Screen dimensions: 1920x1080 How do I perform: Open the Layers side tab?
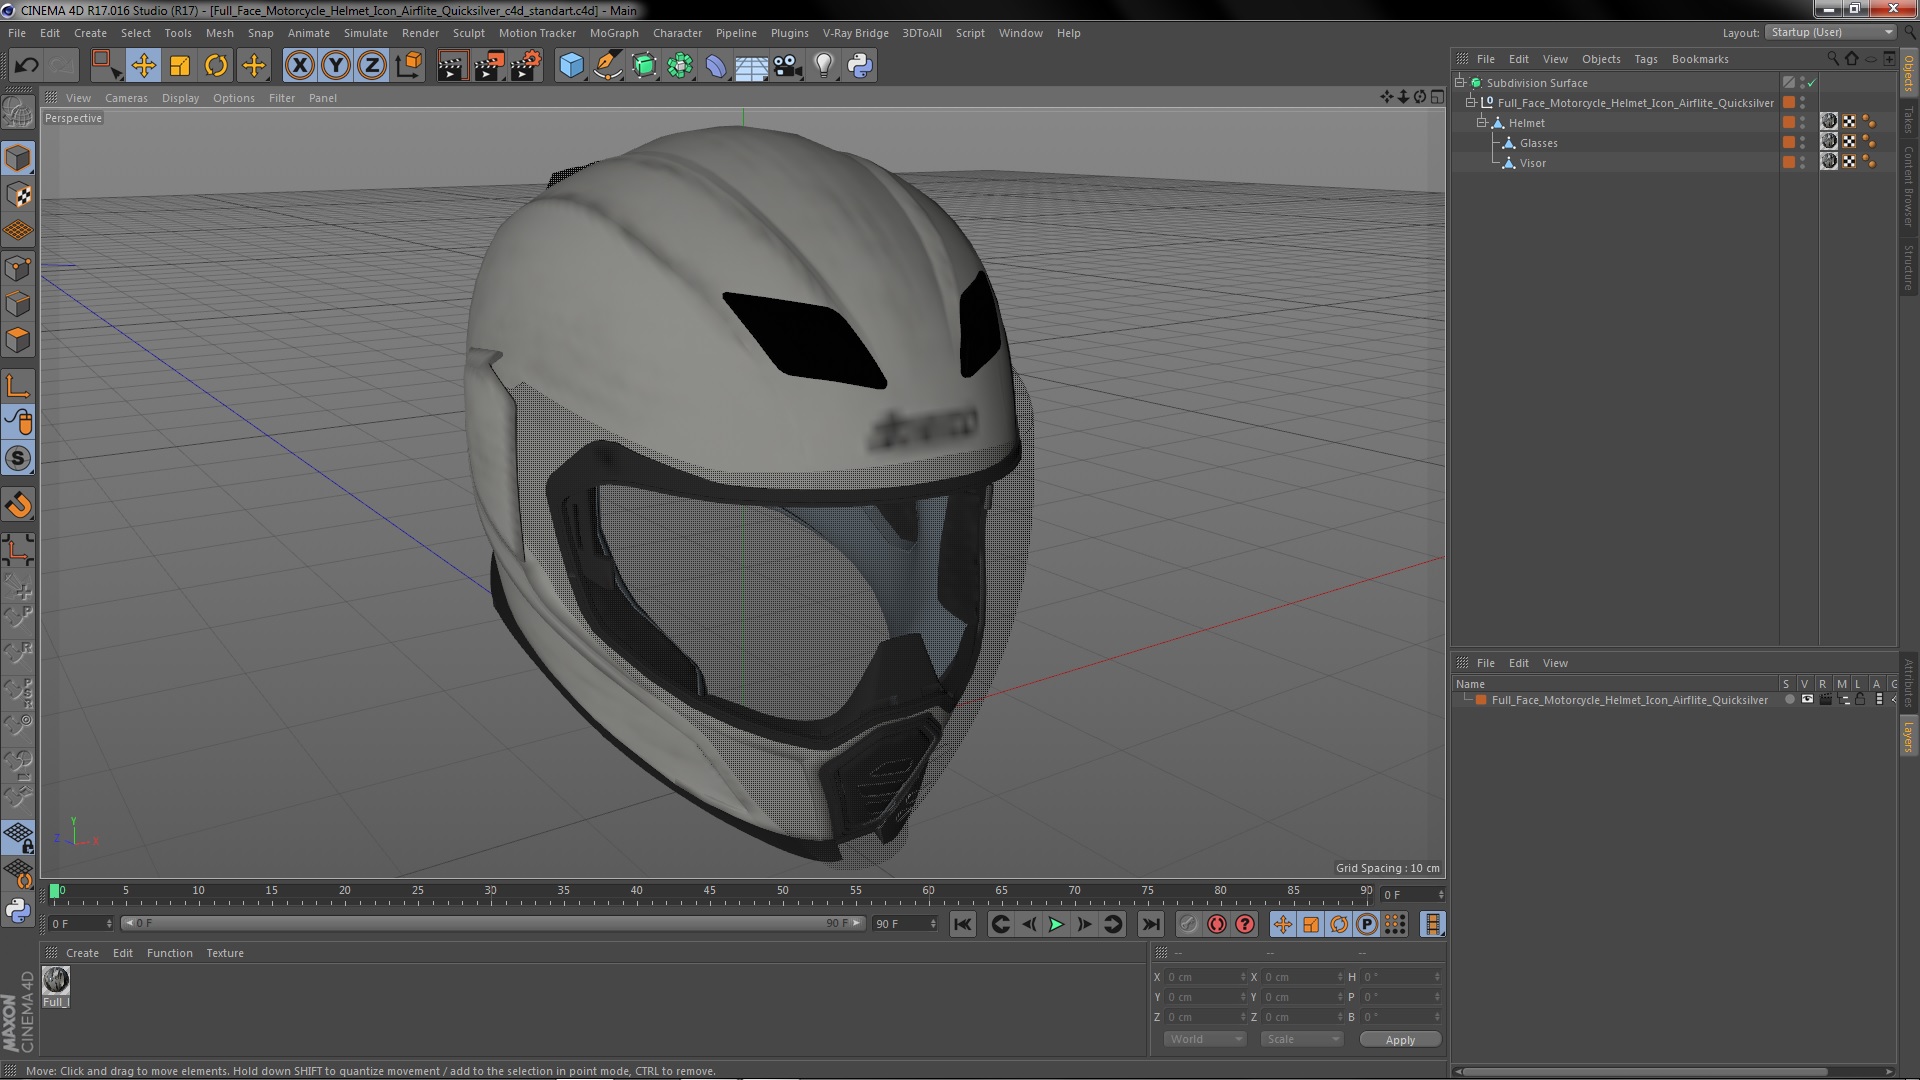point(1908,737)
